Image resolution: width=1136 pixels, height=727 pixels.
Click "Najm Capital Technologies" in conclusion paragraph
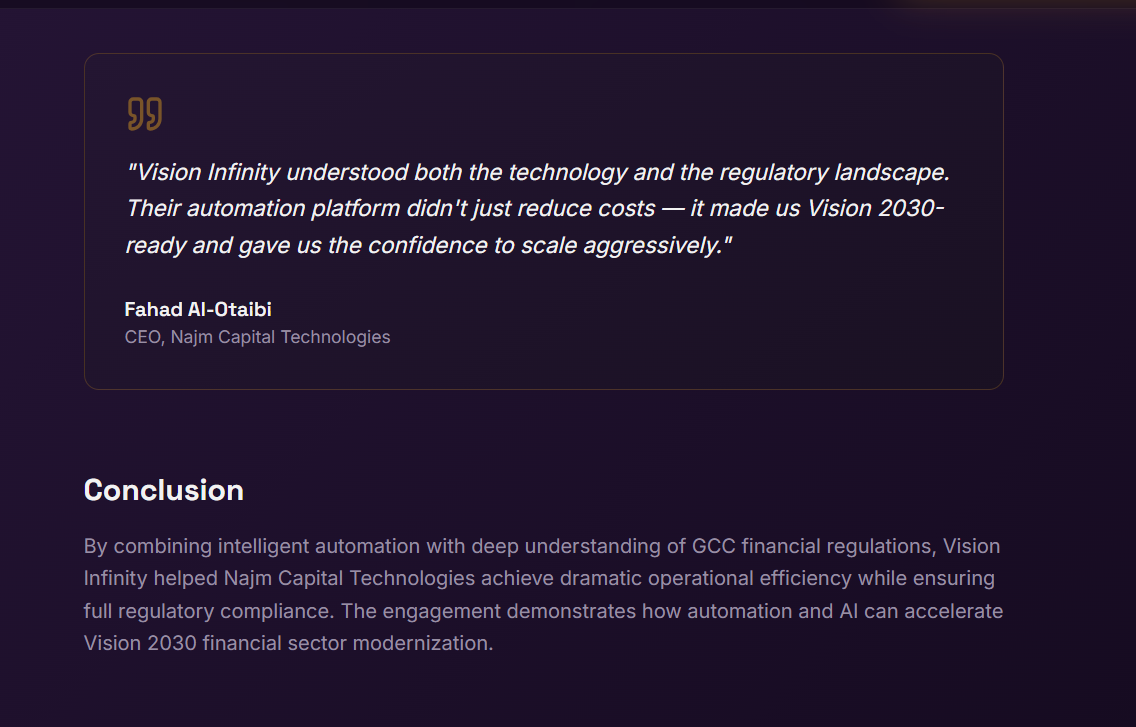click(349, 578)
